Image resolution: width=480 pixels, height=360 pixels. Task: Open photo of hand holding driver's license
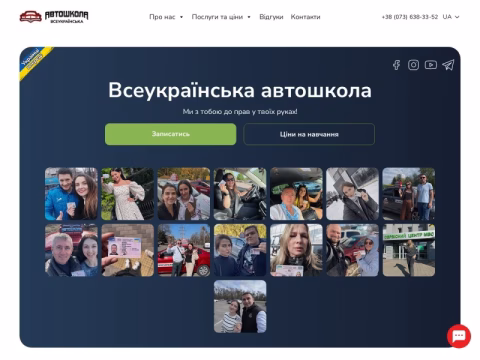point(128,250)
